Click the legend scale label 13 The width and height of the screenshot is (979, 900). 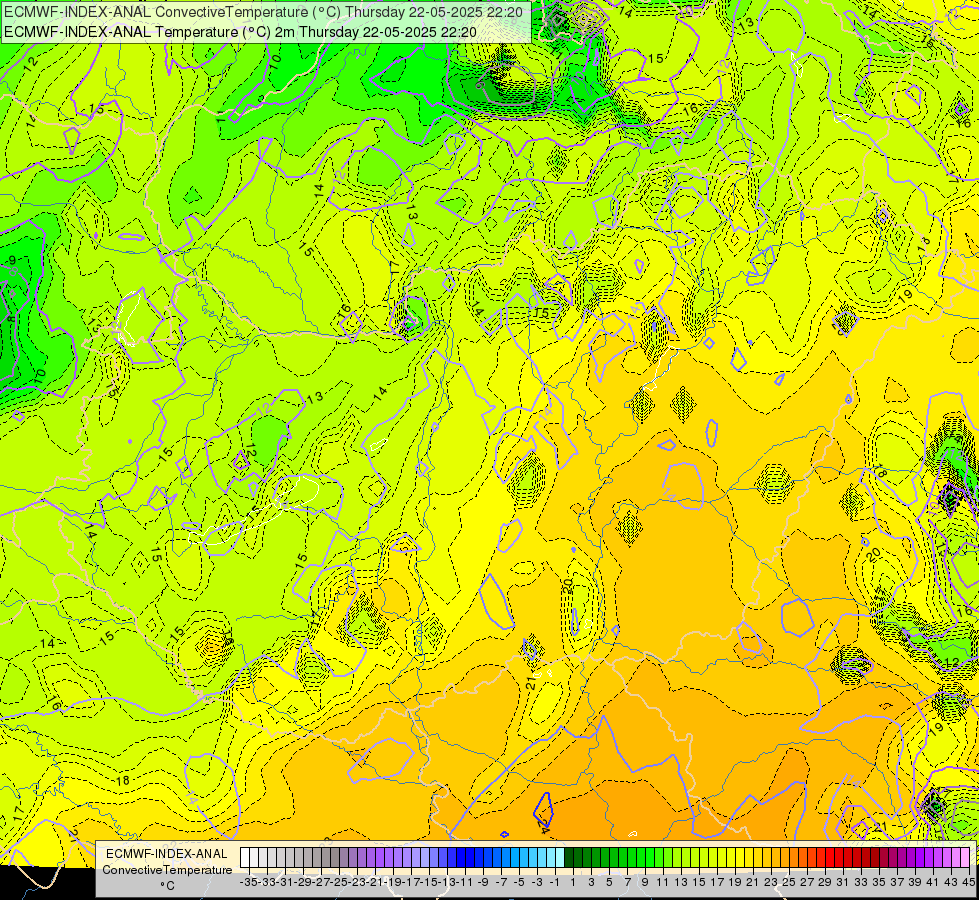[x=681, y=882]
